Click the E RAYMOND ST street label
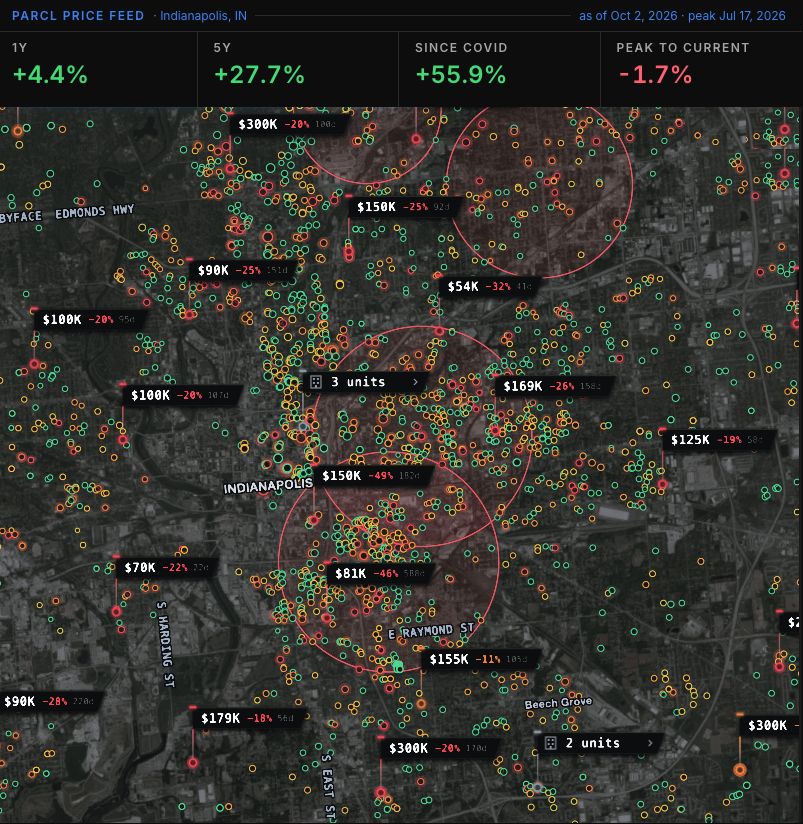 [x=431, y=631]
